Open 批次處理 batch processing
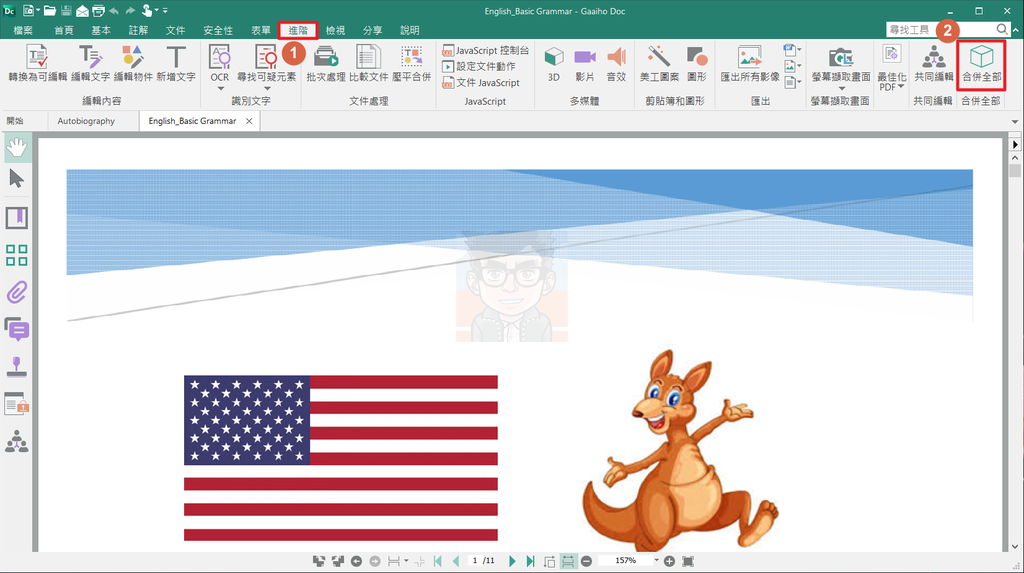 click(x=326, y=63)
